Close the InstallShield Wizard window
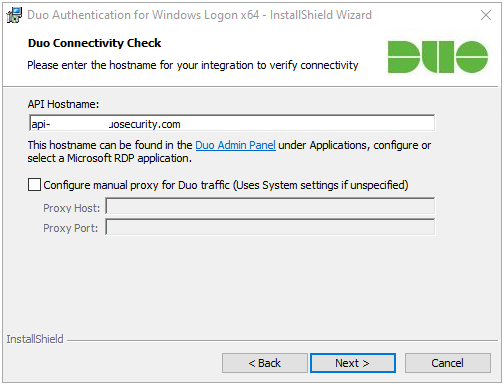Image resolution: width=504 pixels, height=384 pixels. coord(486,15)
